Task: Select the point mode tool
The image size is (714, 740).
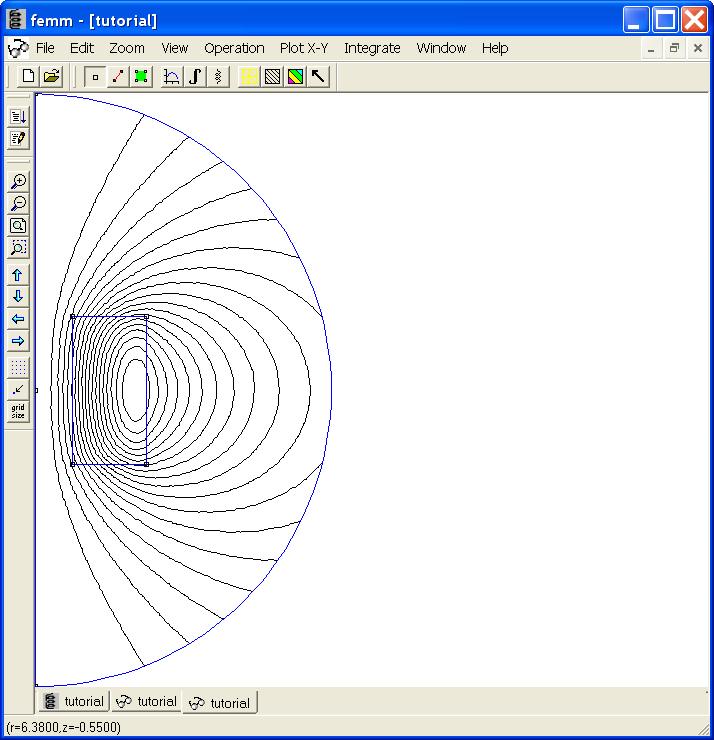Action: (95, 76)
